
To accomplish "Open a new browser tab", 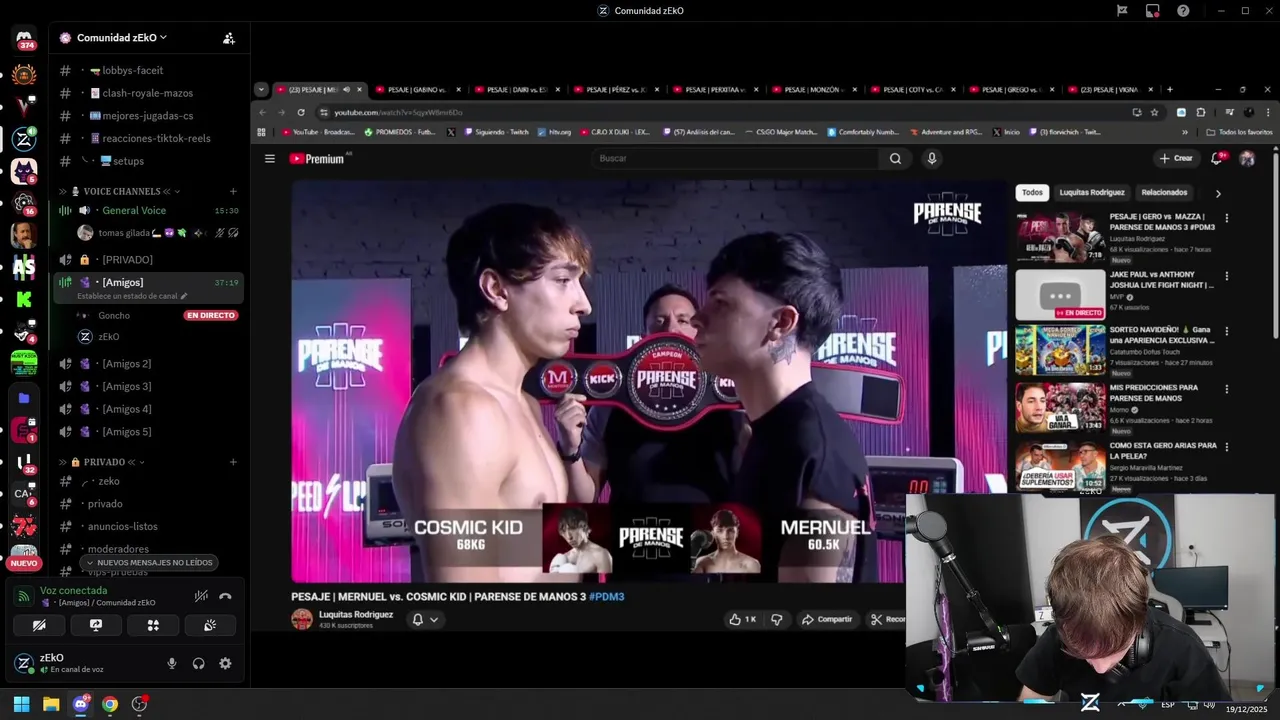I will coord(1170,89).
